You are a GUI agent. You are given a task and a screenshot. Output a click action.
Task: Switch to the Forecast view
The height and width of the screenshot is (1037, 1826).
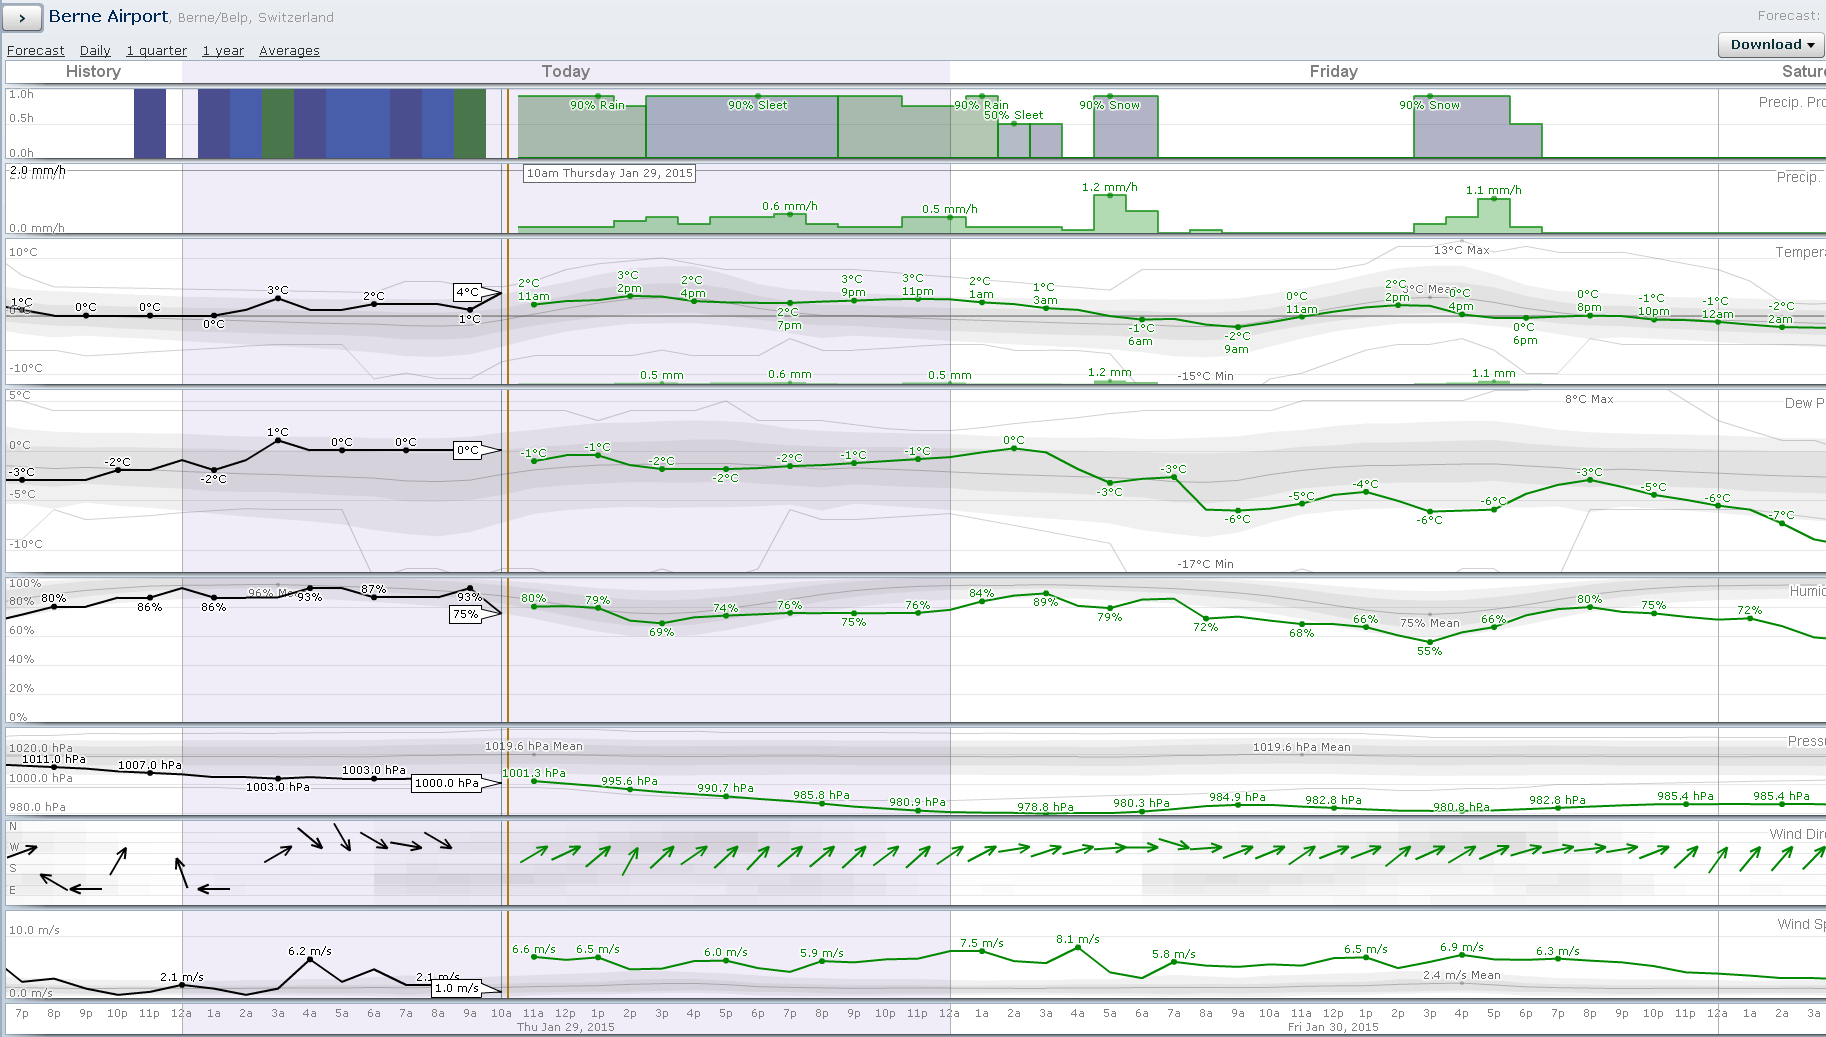[x=35, y=51]
